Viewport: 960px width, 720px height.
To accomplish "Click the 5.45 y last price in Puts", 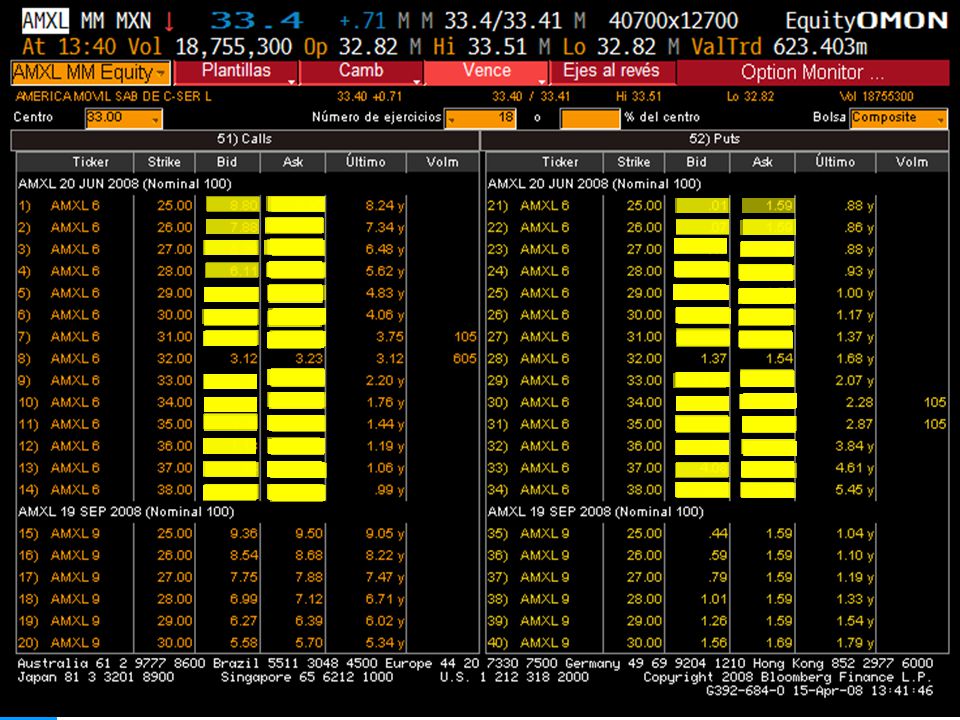I will (x=854, y=490).
